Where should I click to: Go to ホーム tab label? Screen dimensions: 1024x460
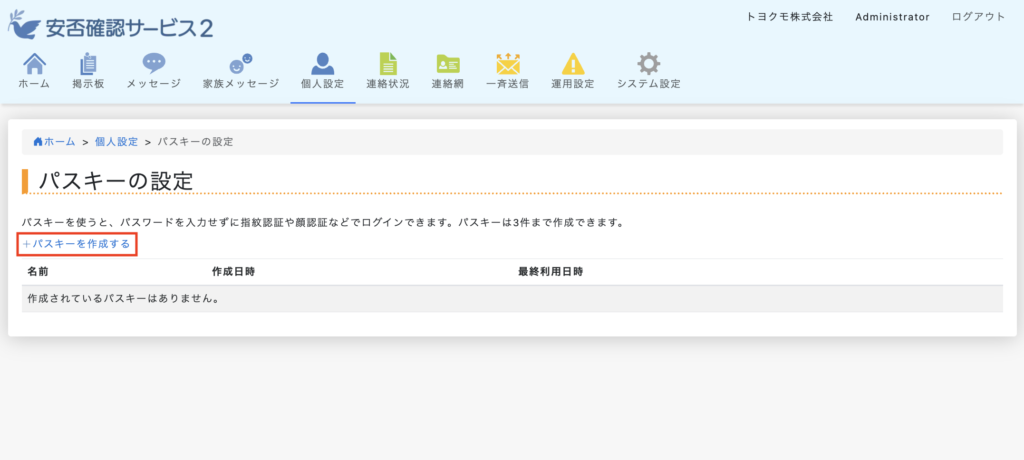[34, 84]
